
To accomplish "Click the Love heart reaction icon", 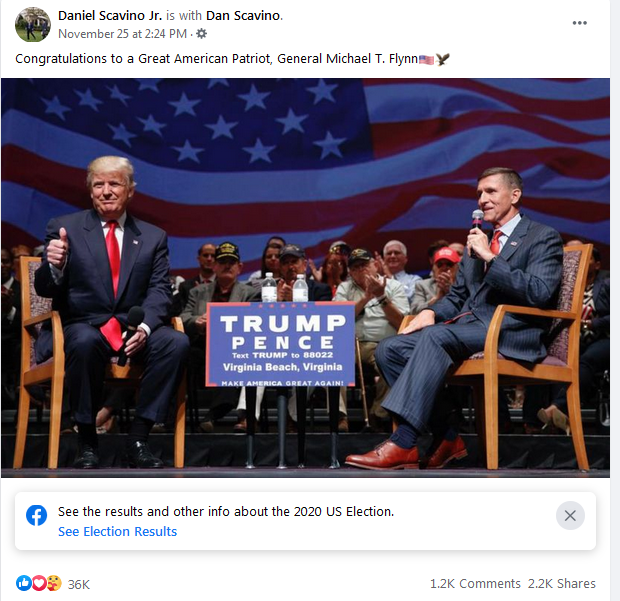I will [39, 583].
